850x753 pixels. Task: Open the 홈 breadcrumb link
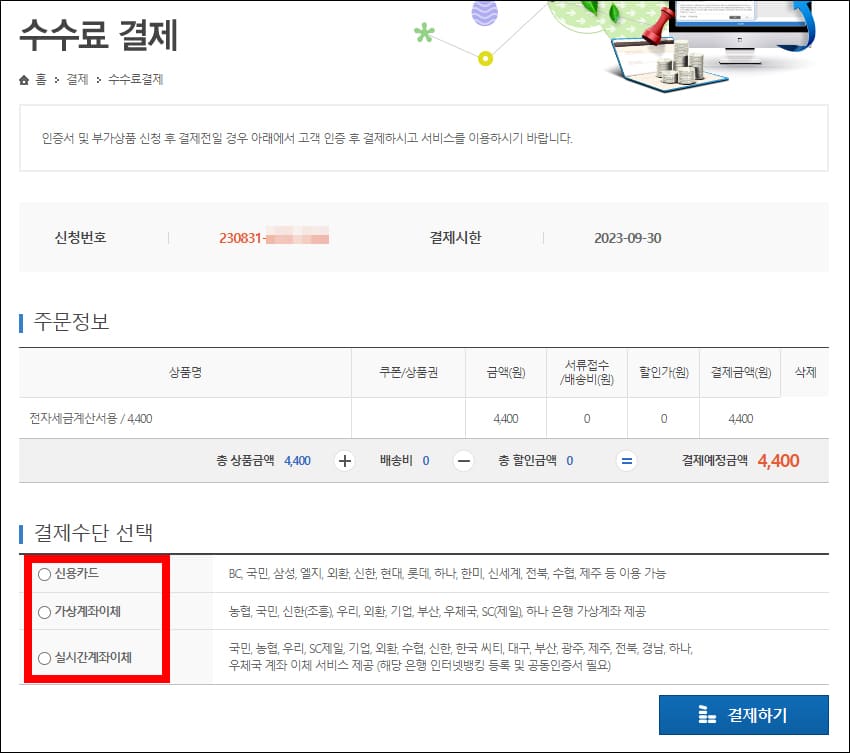pos(39,78)
